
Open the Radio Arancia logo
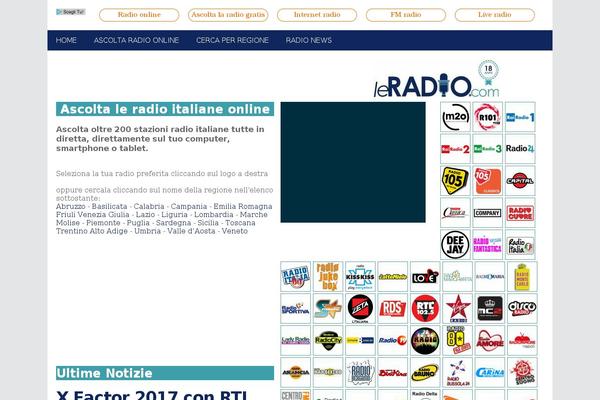pyautogui.click(x=295, y=372)
